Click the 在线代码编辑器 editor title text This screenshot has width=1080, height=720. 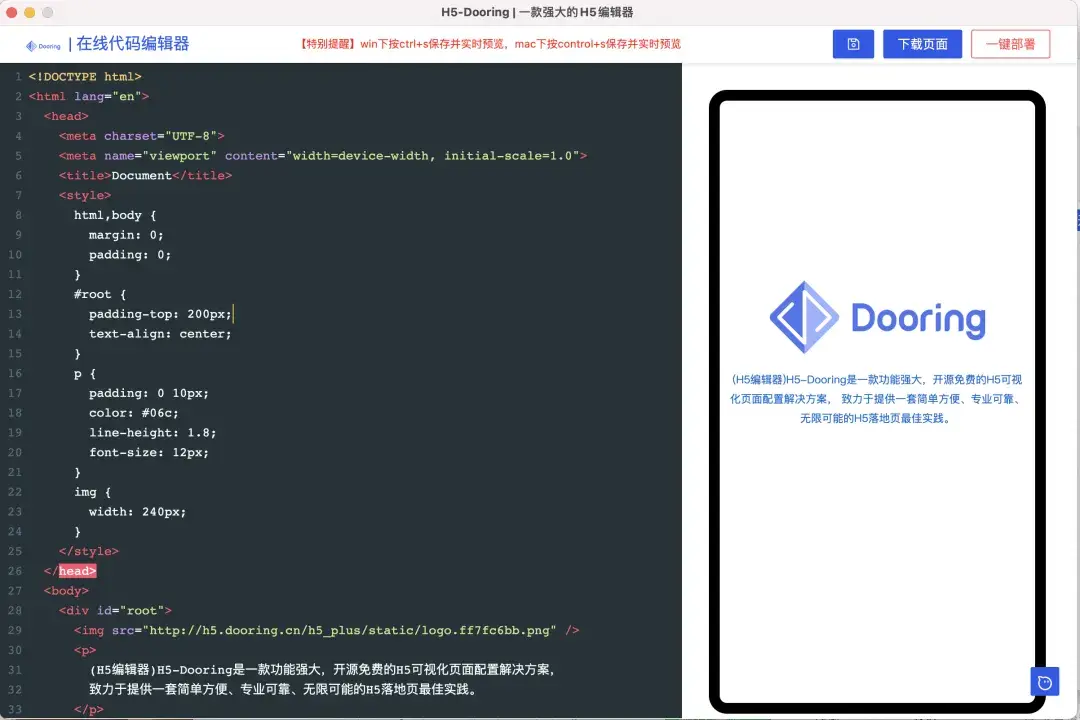[134, 44]
